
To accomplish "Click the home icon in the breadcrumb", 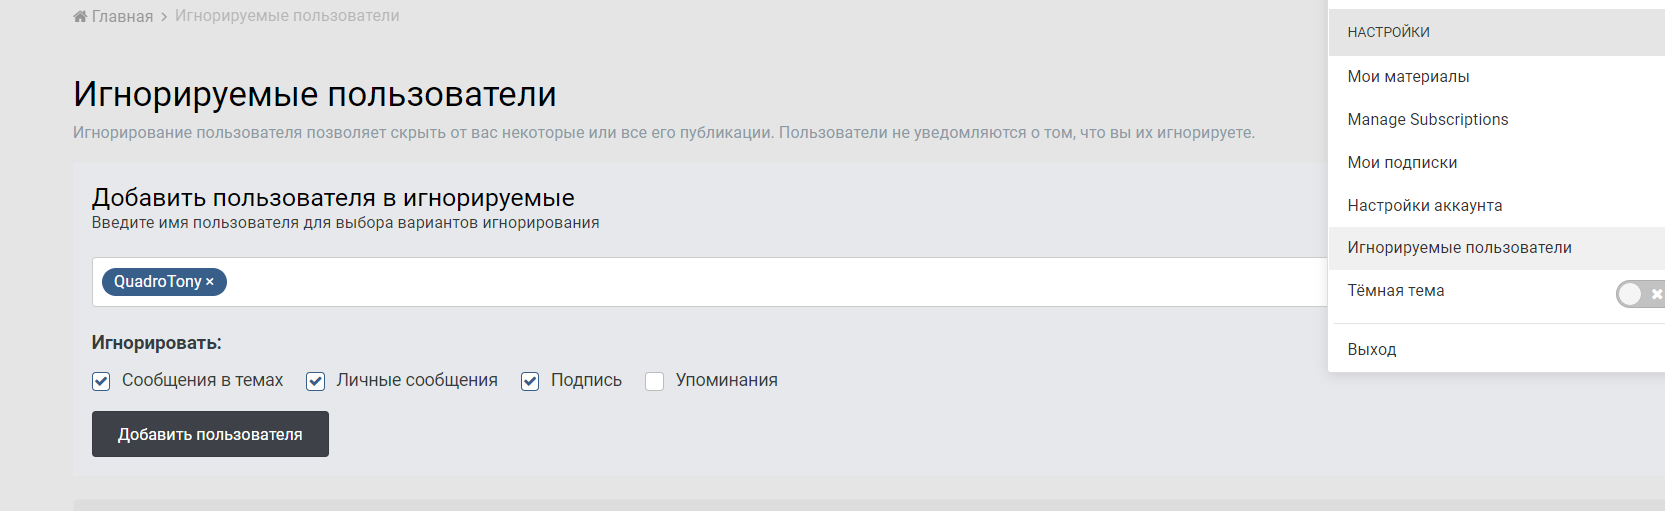I will 80,16.
